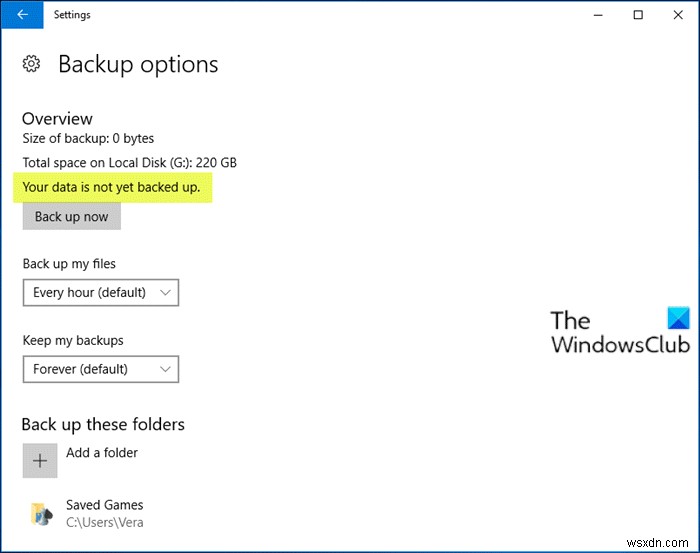Click the Back up my files label
700x553 pixels.
pos(69,264)
